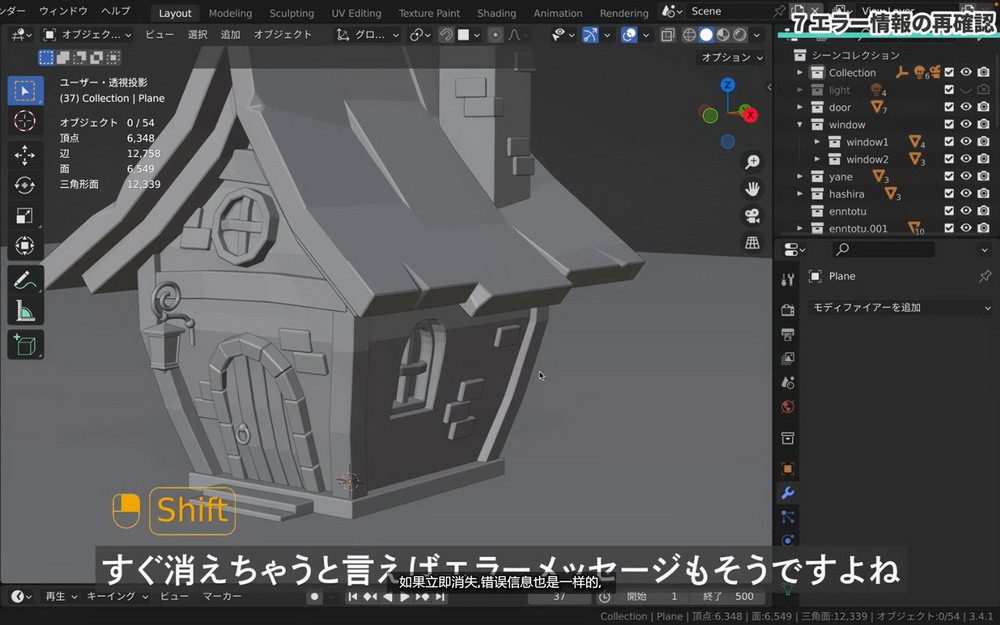Select the 3D Cursor tool
The height and width of the screenshot is (625, 1000).
[25, 121]
